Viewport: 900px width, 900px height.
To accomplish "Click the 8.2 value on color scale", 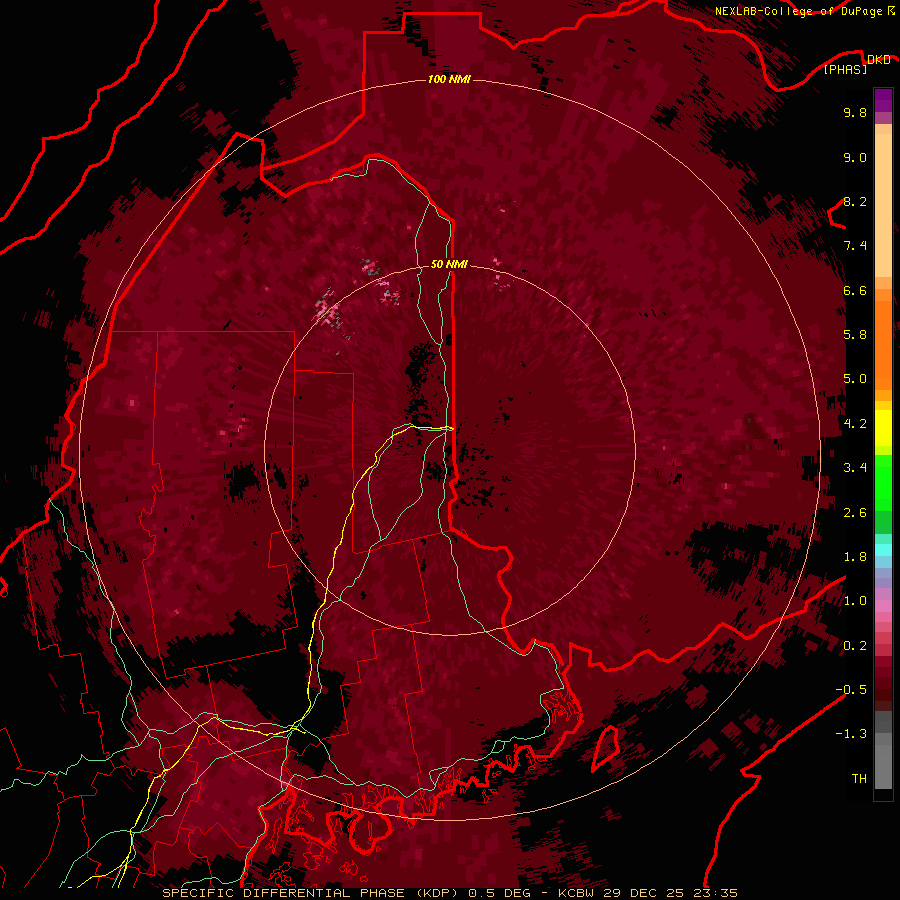I will click(x=855, y=201).
